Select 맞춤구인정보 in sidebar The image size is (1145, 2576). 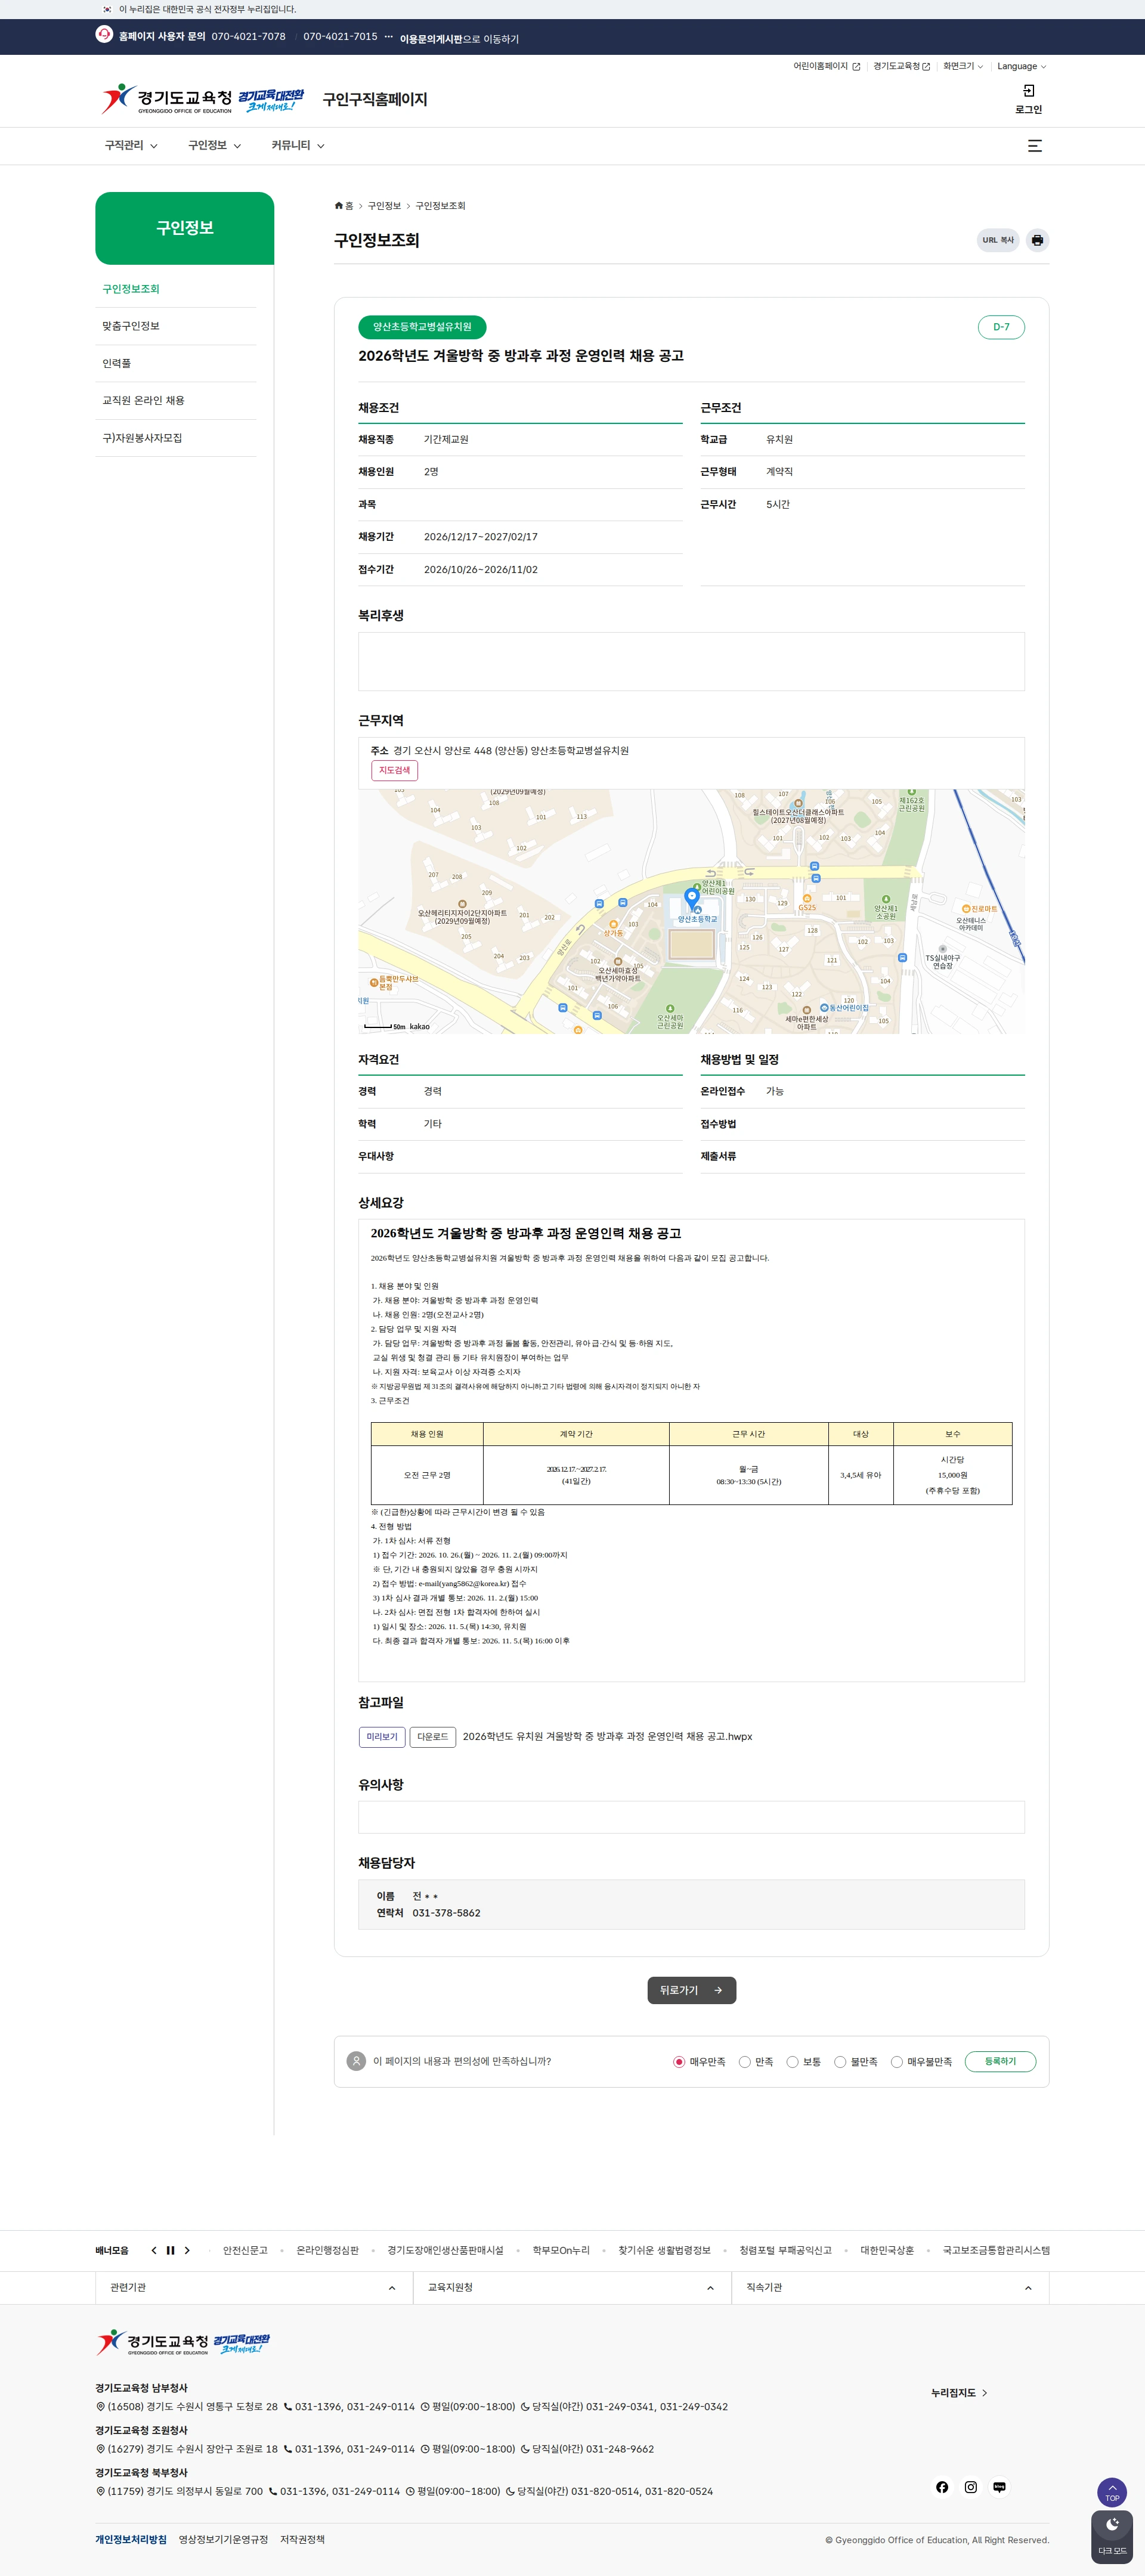(131, 326)
